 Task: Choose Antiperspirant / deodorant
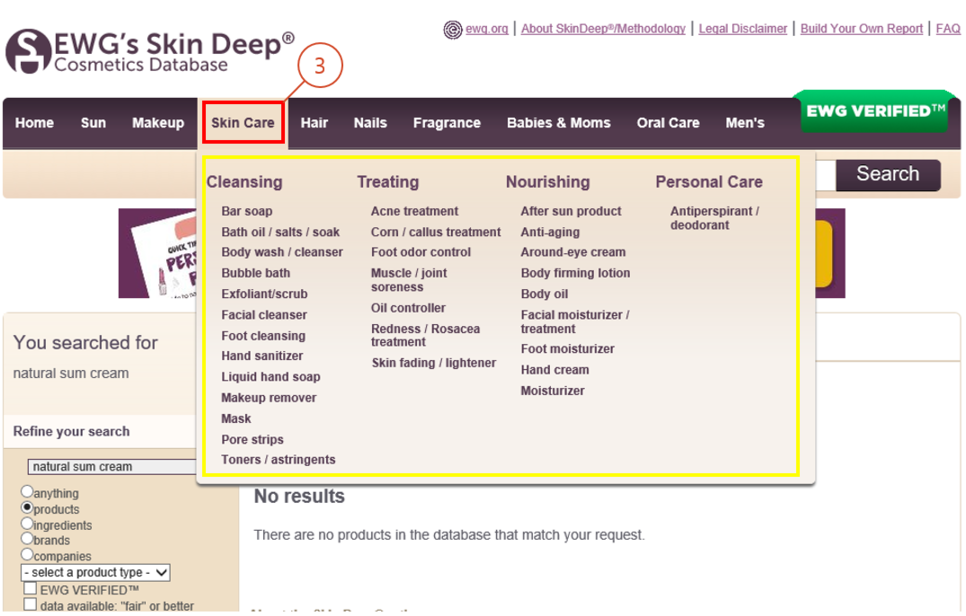[715, 218]
